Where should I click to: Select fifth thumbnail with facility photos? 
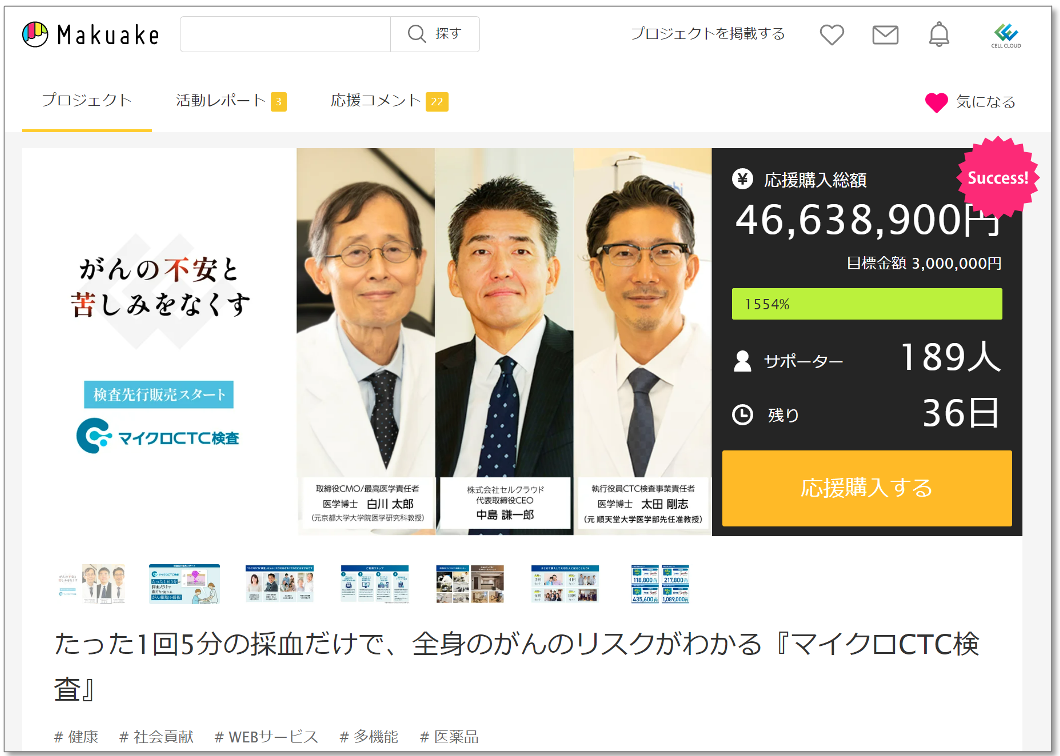click(x=470, y=584)
